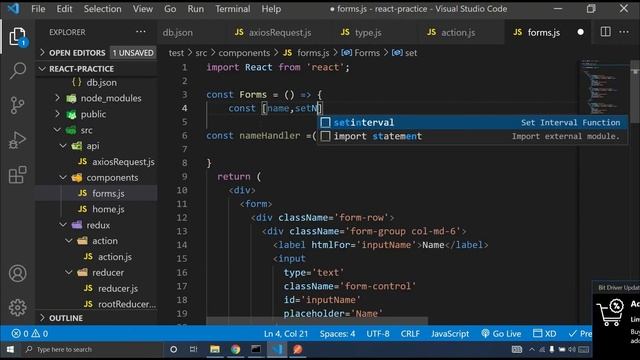The image size is (640, 360).
Task: Open the Terminal menu
Action: tap(233, 9)
